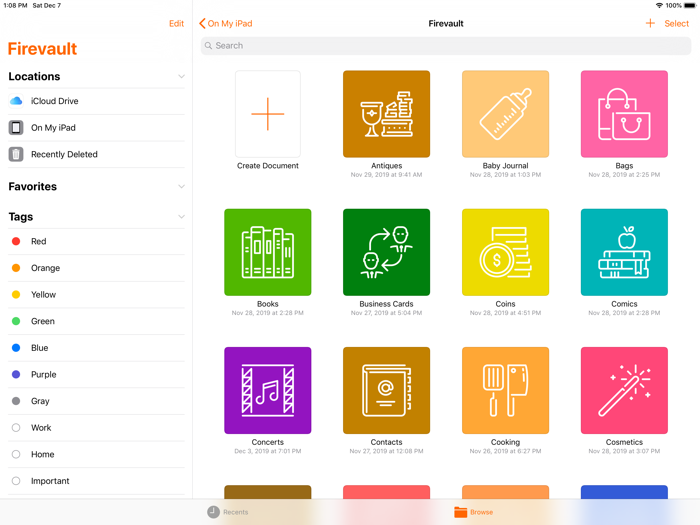Collapse the Tags section
Image resolution: width=700 pixels, height=525 pixels.
coord(181,217)
